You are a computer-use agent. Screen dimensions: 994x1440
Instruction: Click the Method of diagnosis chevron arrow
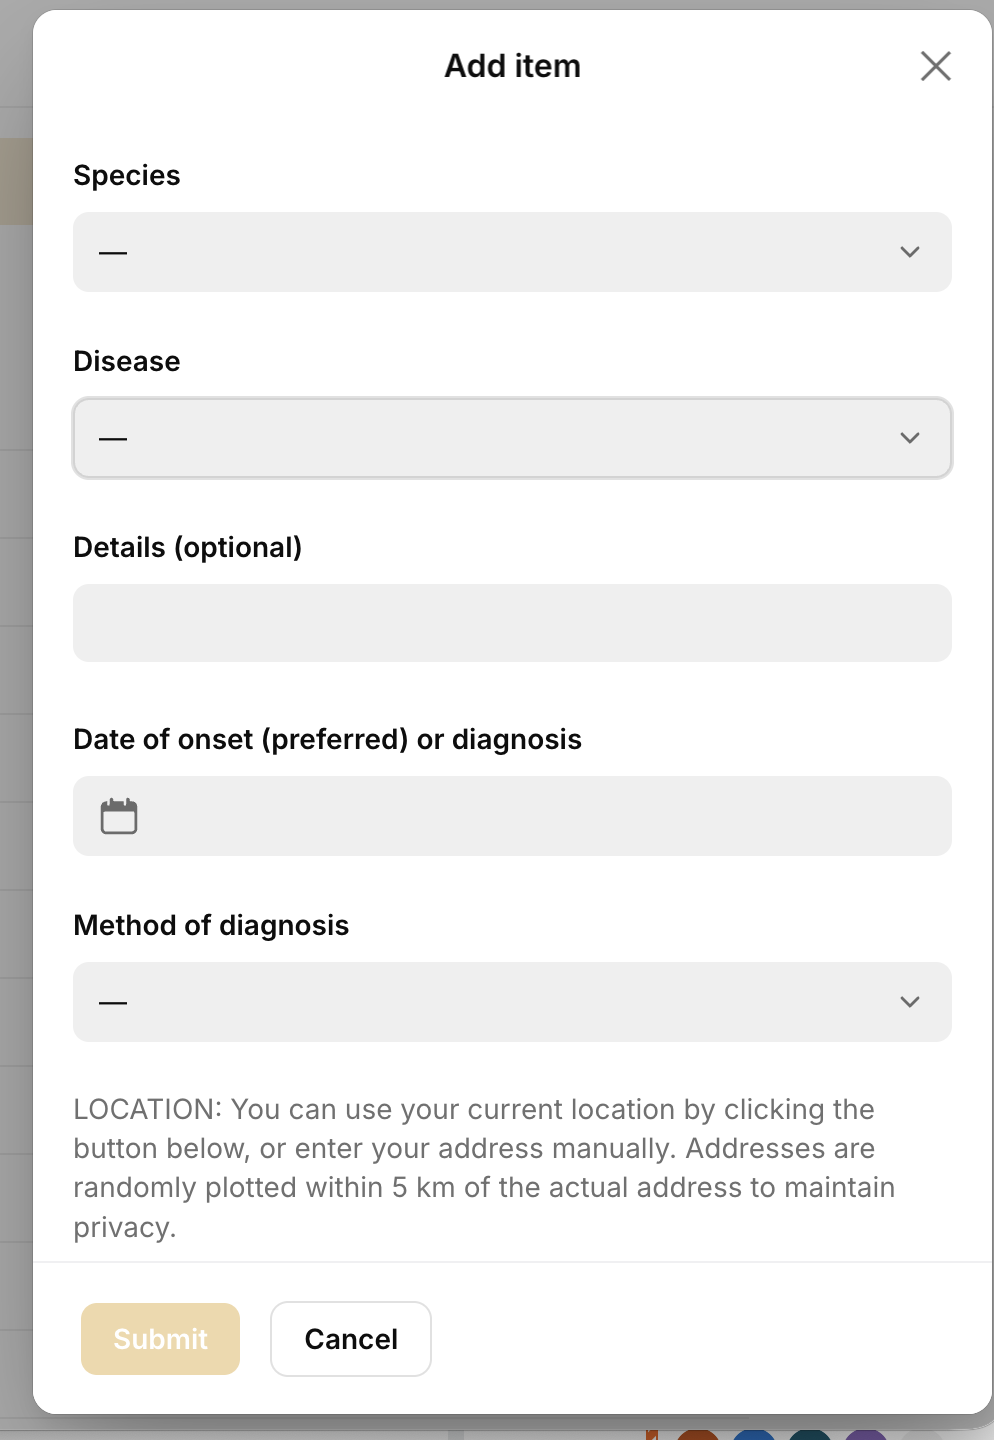(909, 1002)
